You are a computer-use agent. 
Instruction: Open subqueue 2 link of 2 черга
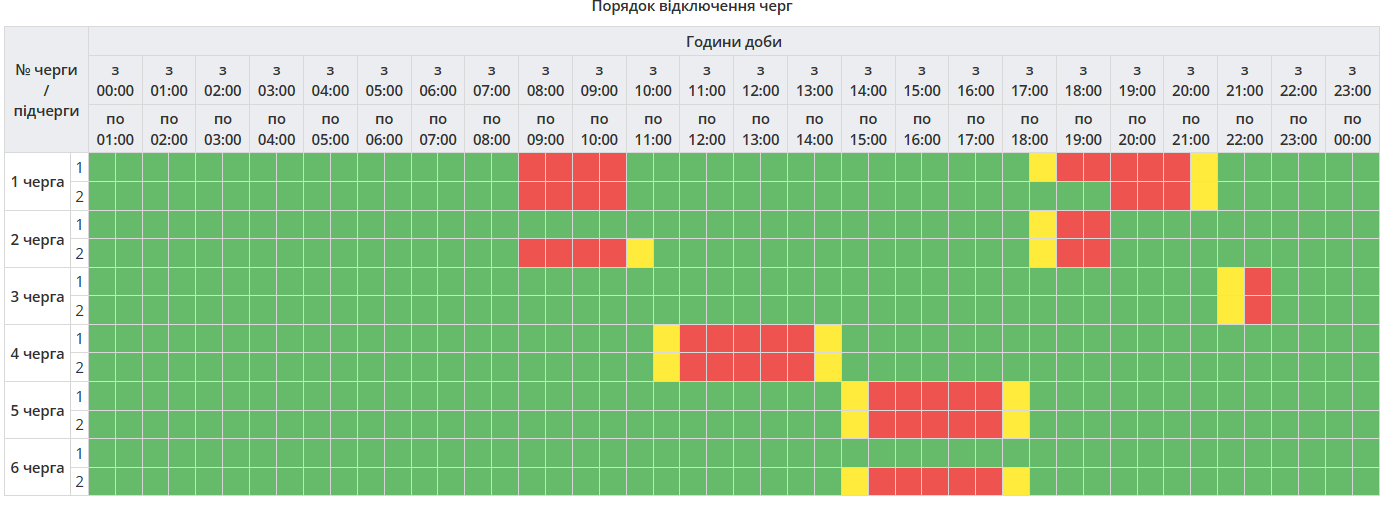click(x=79, y=253)
